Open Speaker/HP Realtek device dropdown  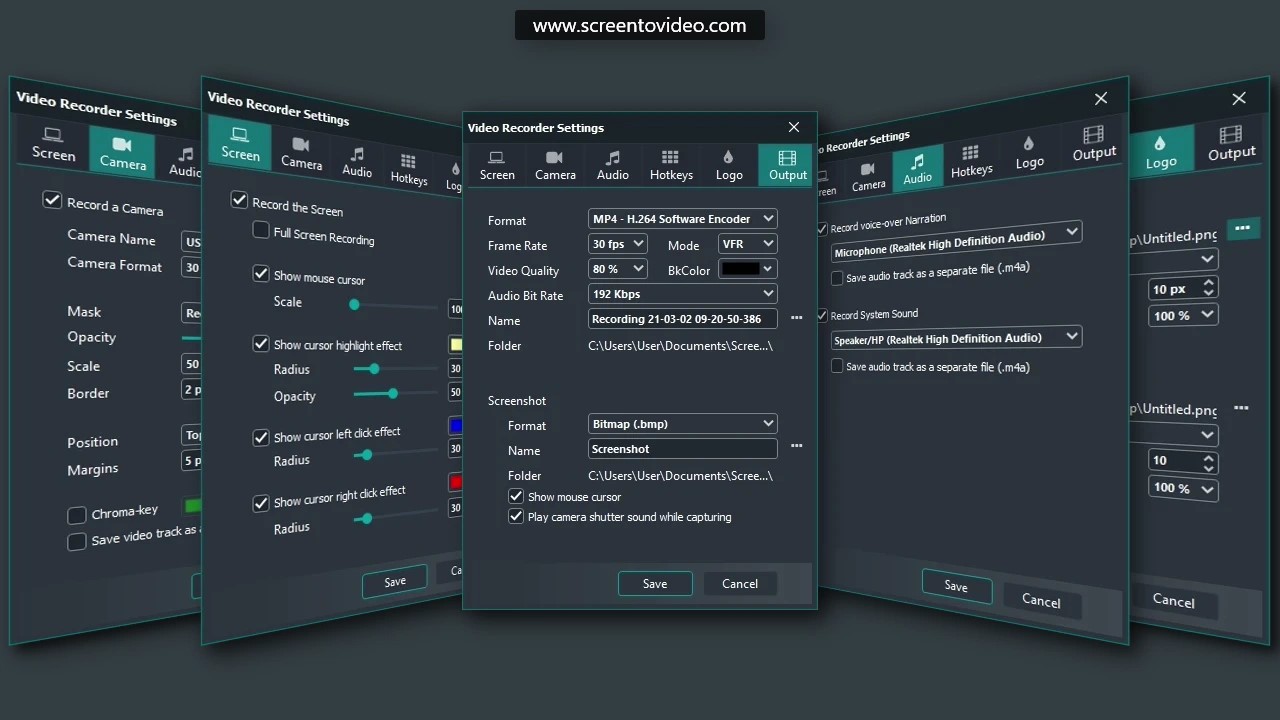pos(955,338)
